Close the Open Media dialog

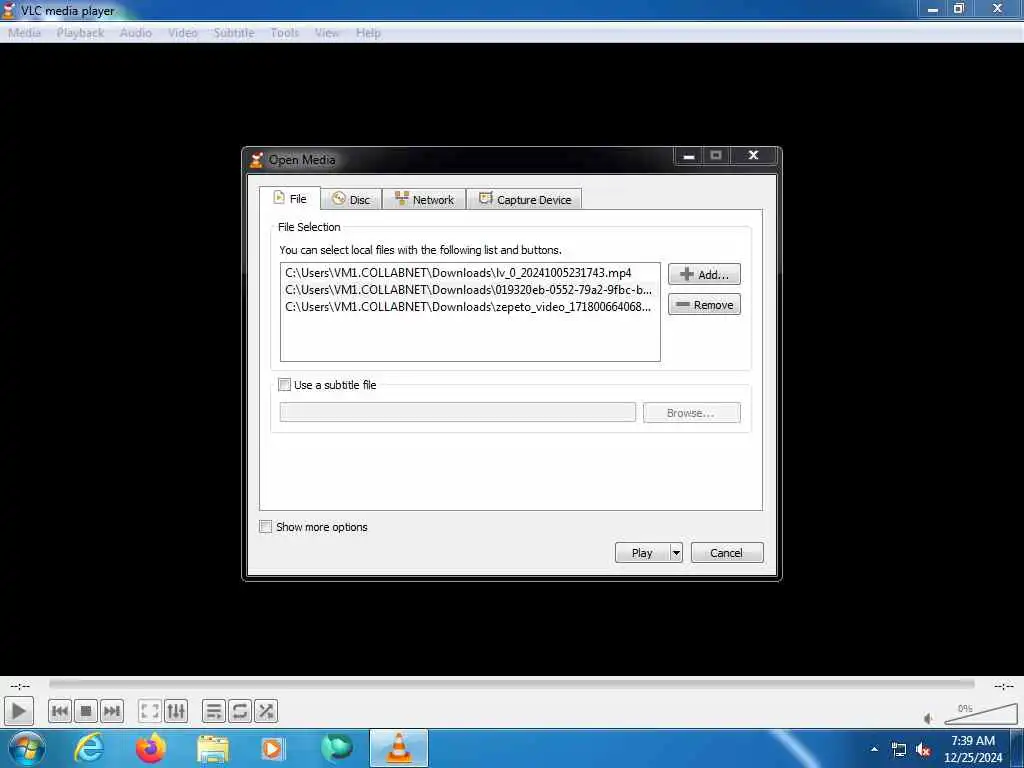click(x=754, y=155)
